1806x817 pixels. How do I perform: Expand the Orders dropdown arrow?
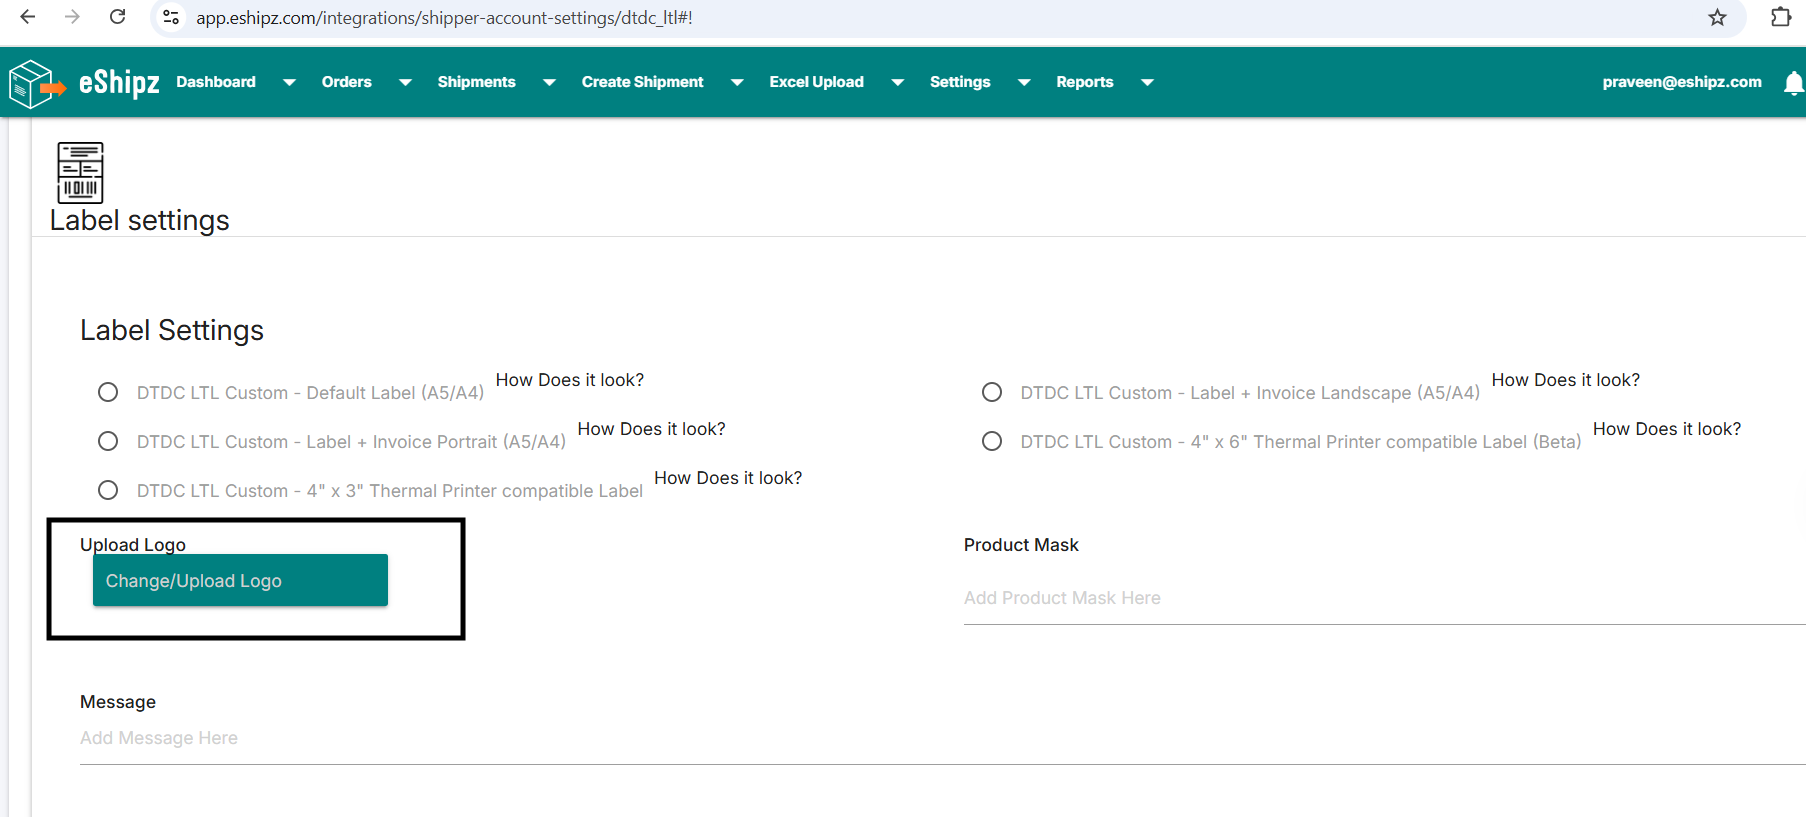coord(405,83)
